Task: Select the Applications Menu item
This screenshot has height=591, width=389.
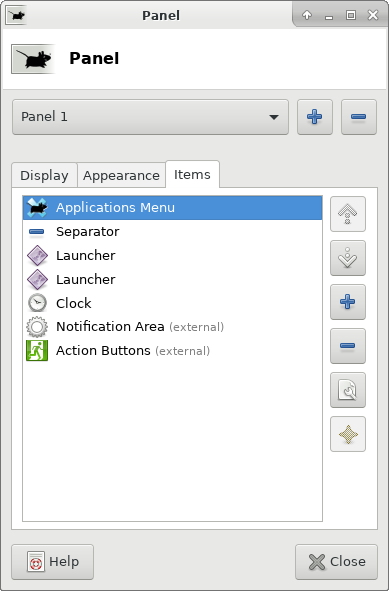Action: [173, 208]
